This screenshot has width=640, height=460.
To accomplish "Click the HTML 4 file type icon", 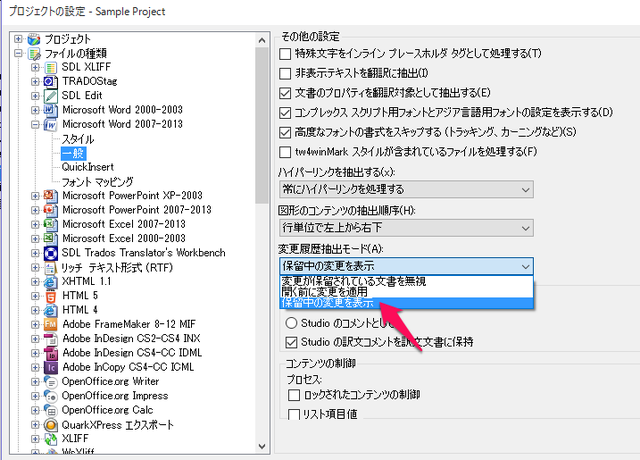I will click(51, 311).
